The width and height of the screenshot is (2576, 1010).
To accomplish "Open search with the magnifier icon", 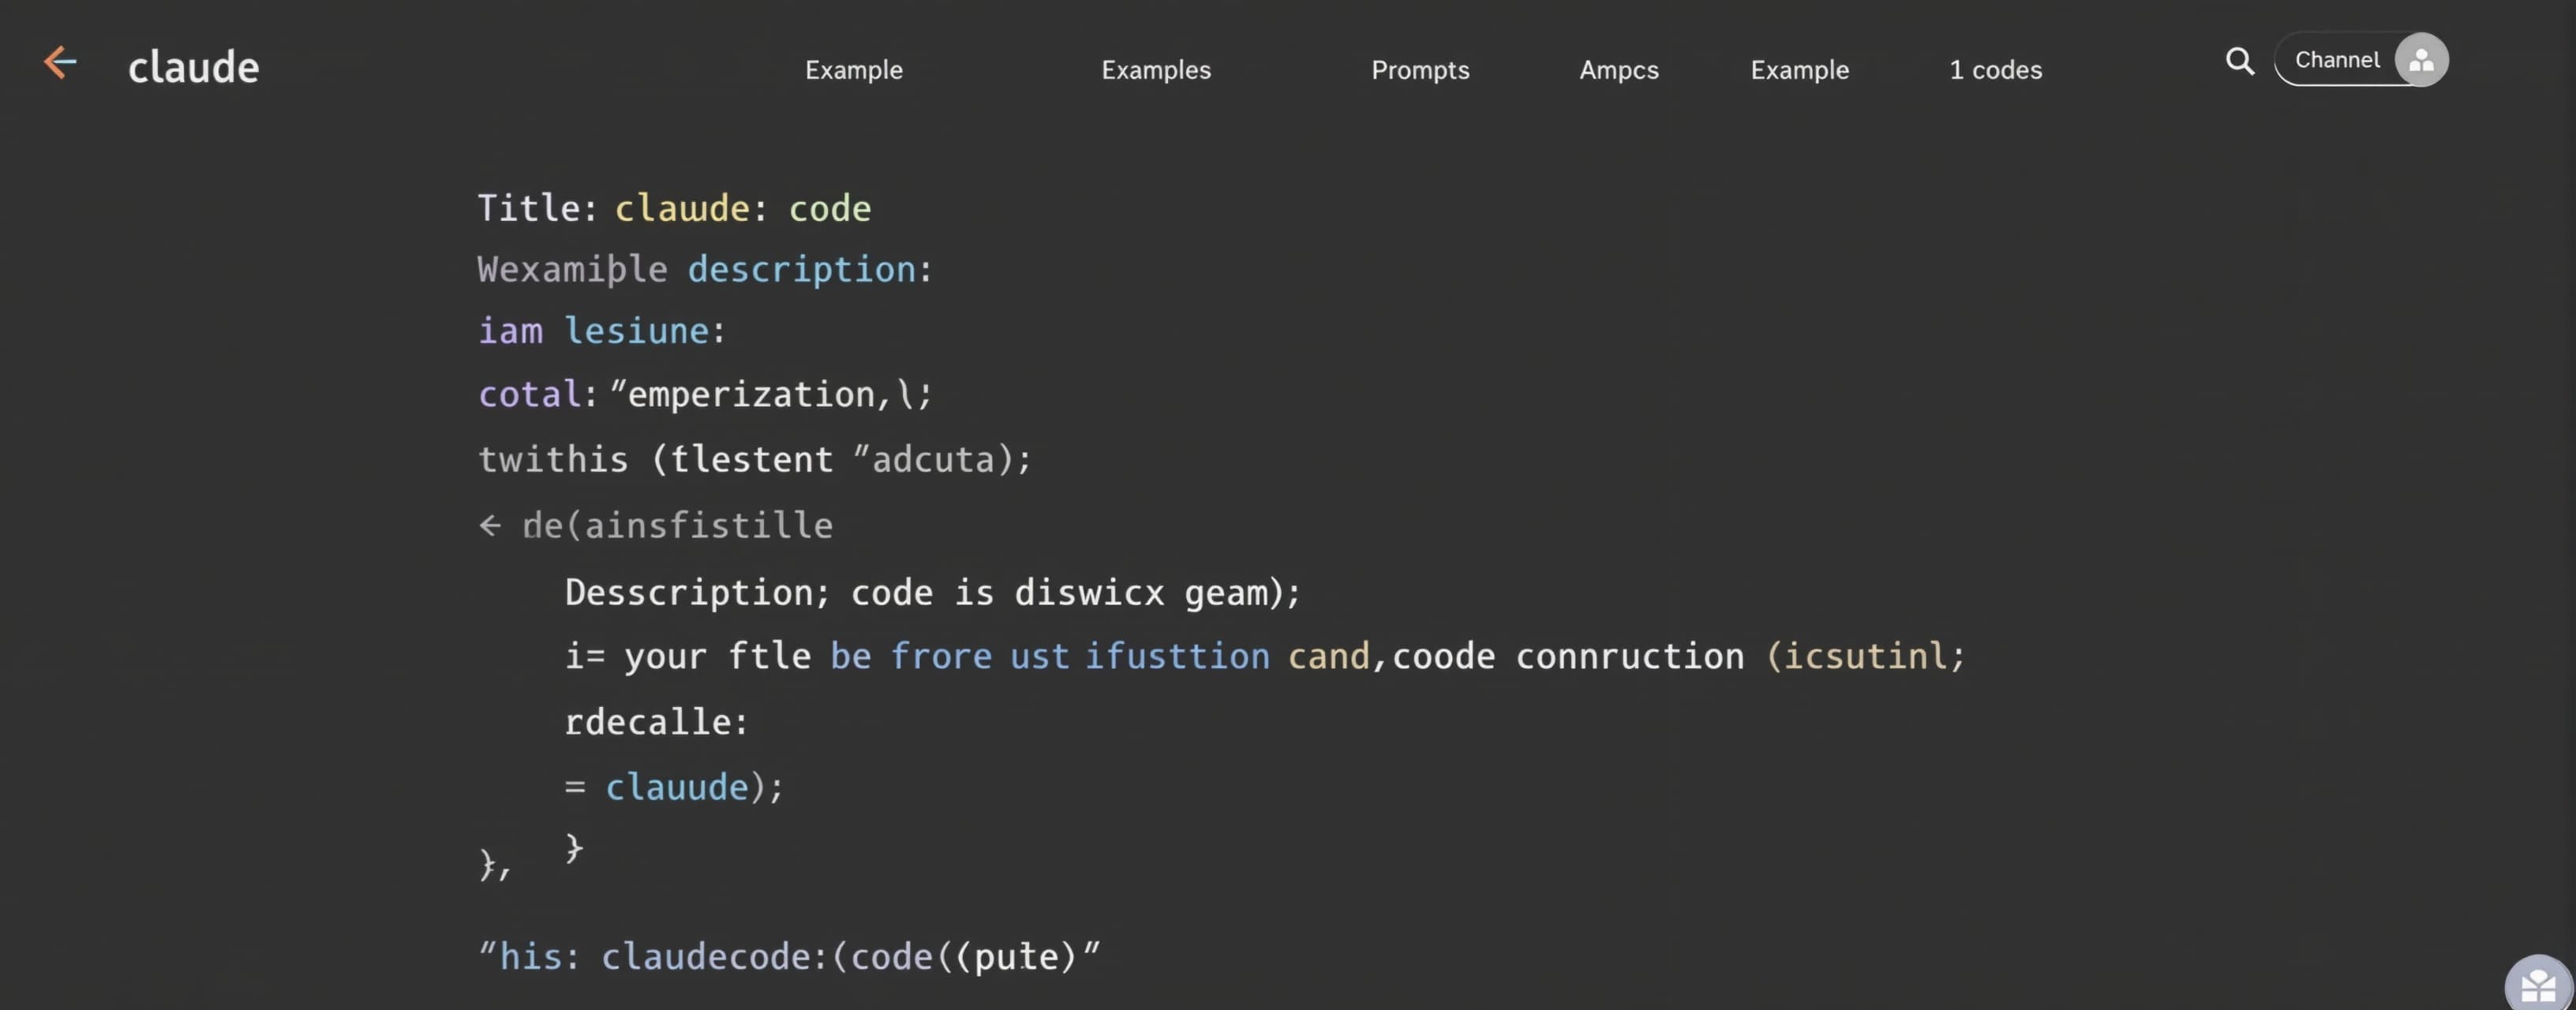I will (x=2239, y=62).
